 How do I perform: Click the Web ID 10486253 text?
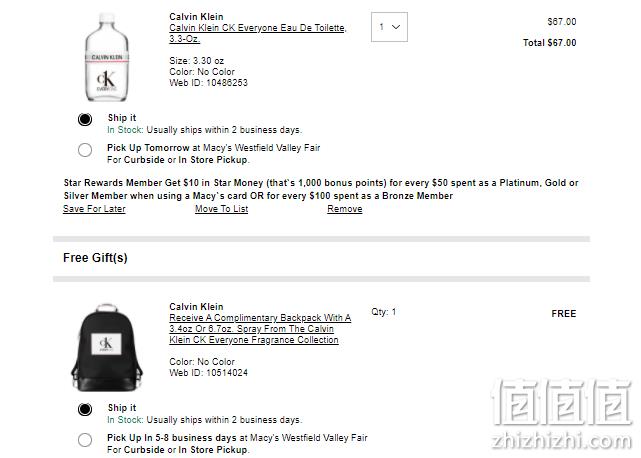point(208,83)
